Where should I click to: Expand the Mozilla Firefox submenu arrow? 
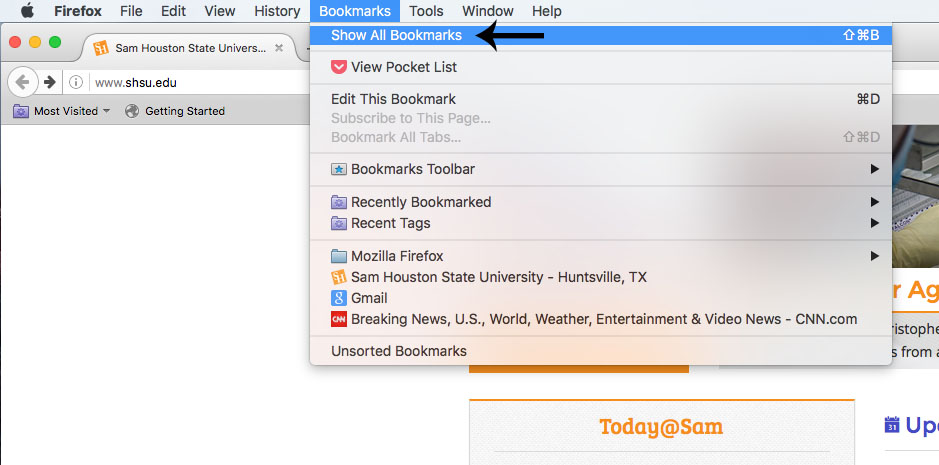point(874,256)
